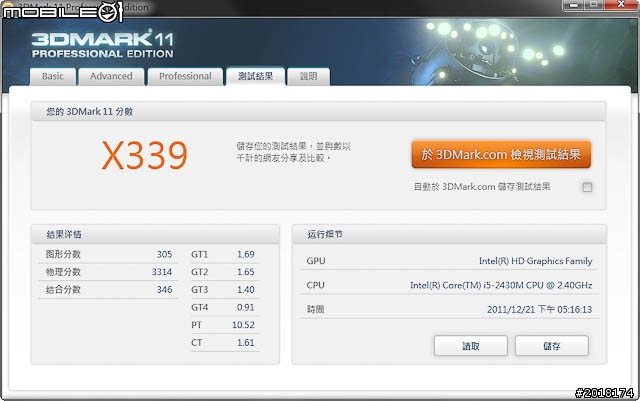Click the GT4 result 0.91
Image resolution: width=640 pixels, height=401 pixels.
(246, 307)
